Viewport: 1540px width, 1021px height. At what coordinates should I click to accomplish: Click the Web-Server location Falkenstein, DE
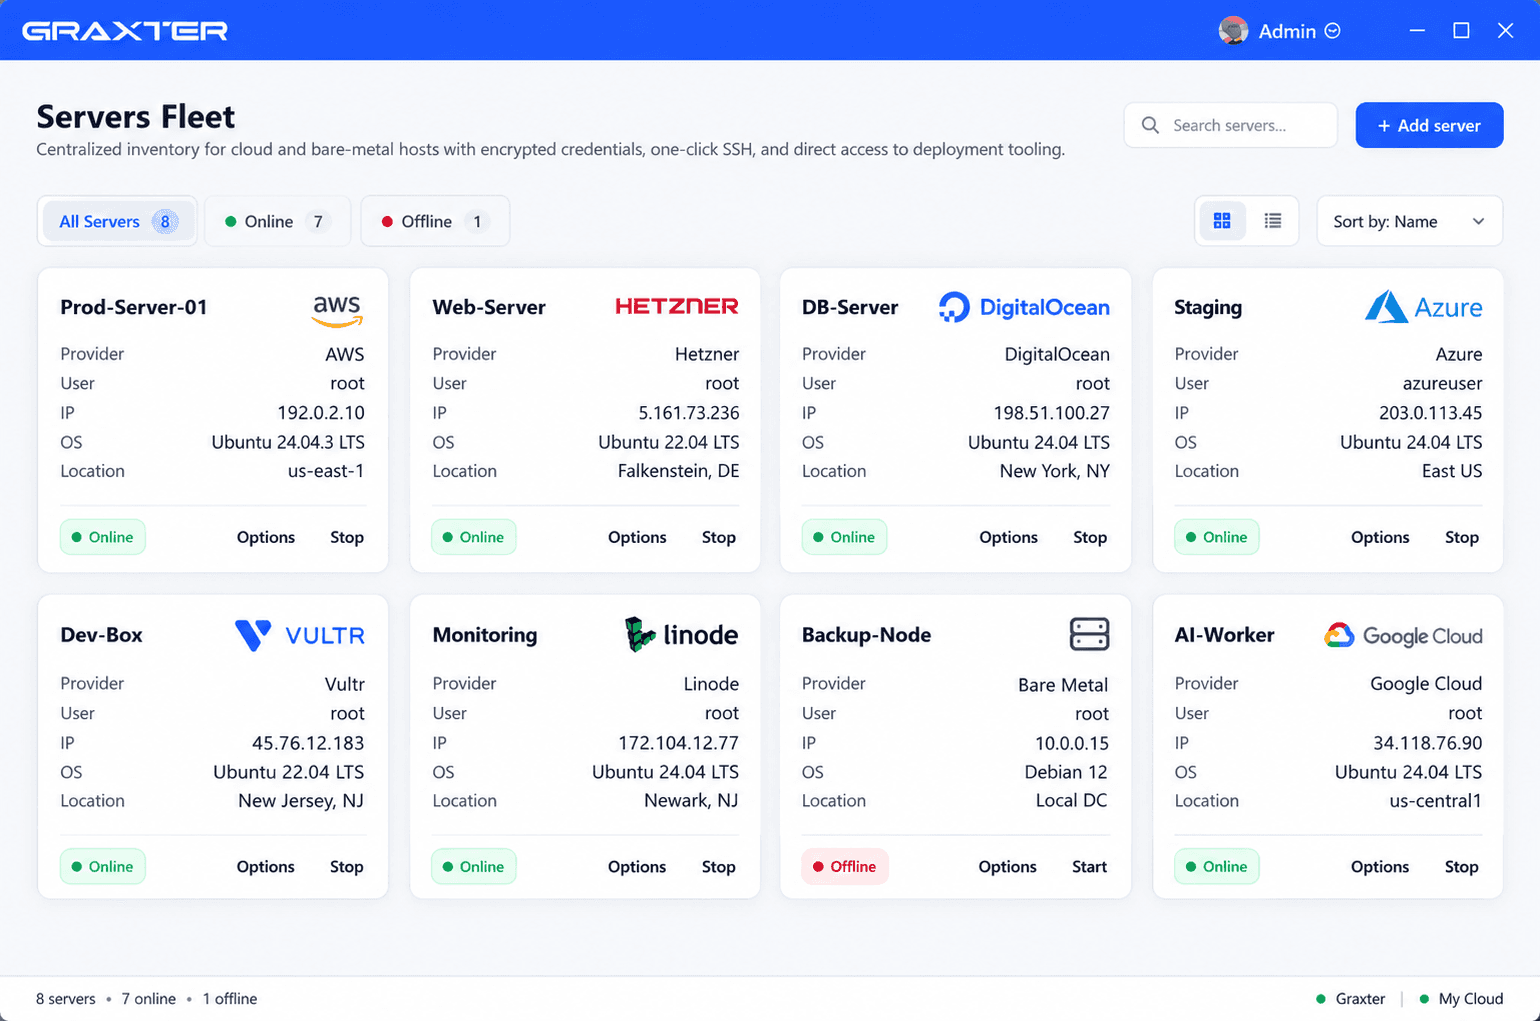tap(679, 471)
